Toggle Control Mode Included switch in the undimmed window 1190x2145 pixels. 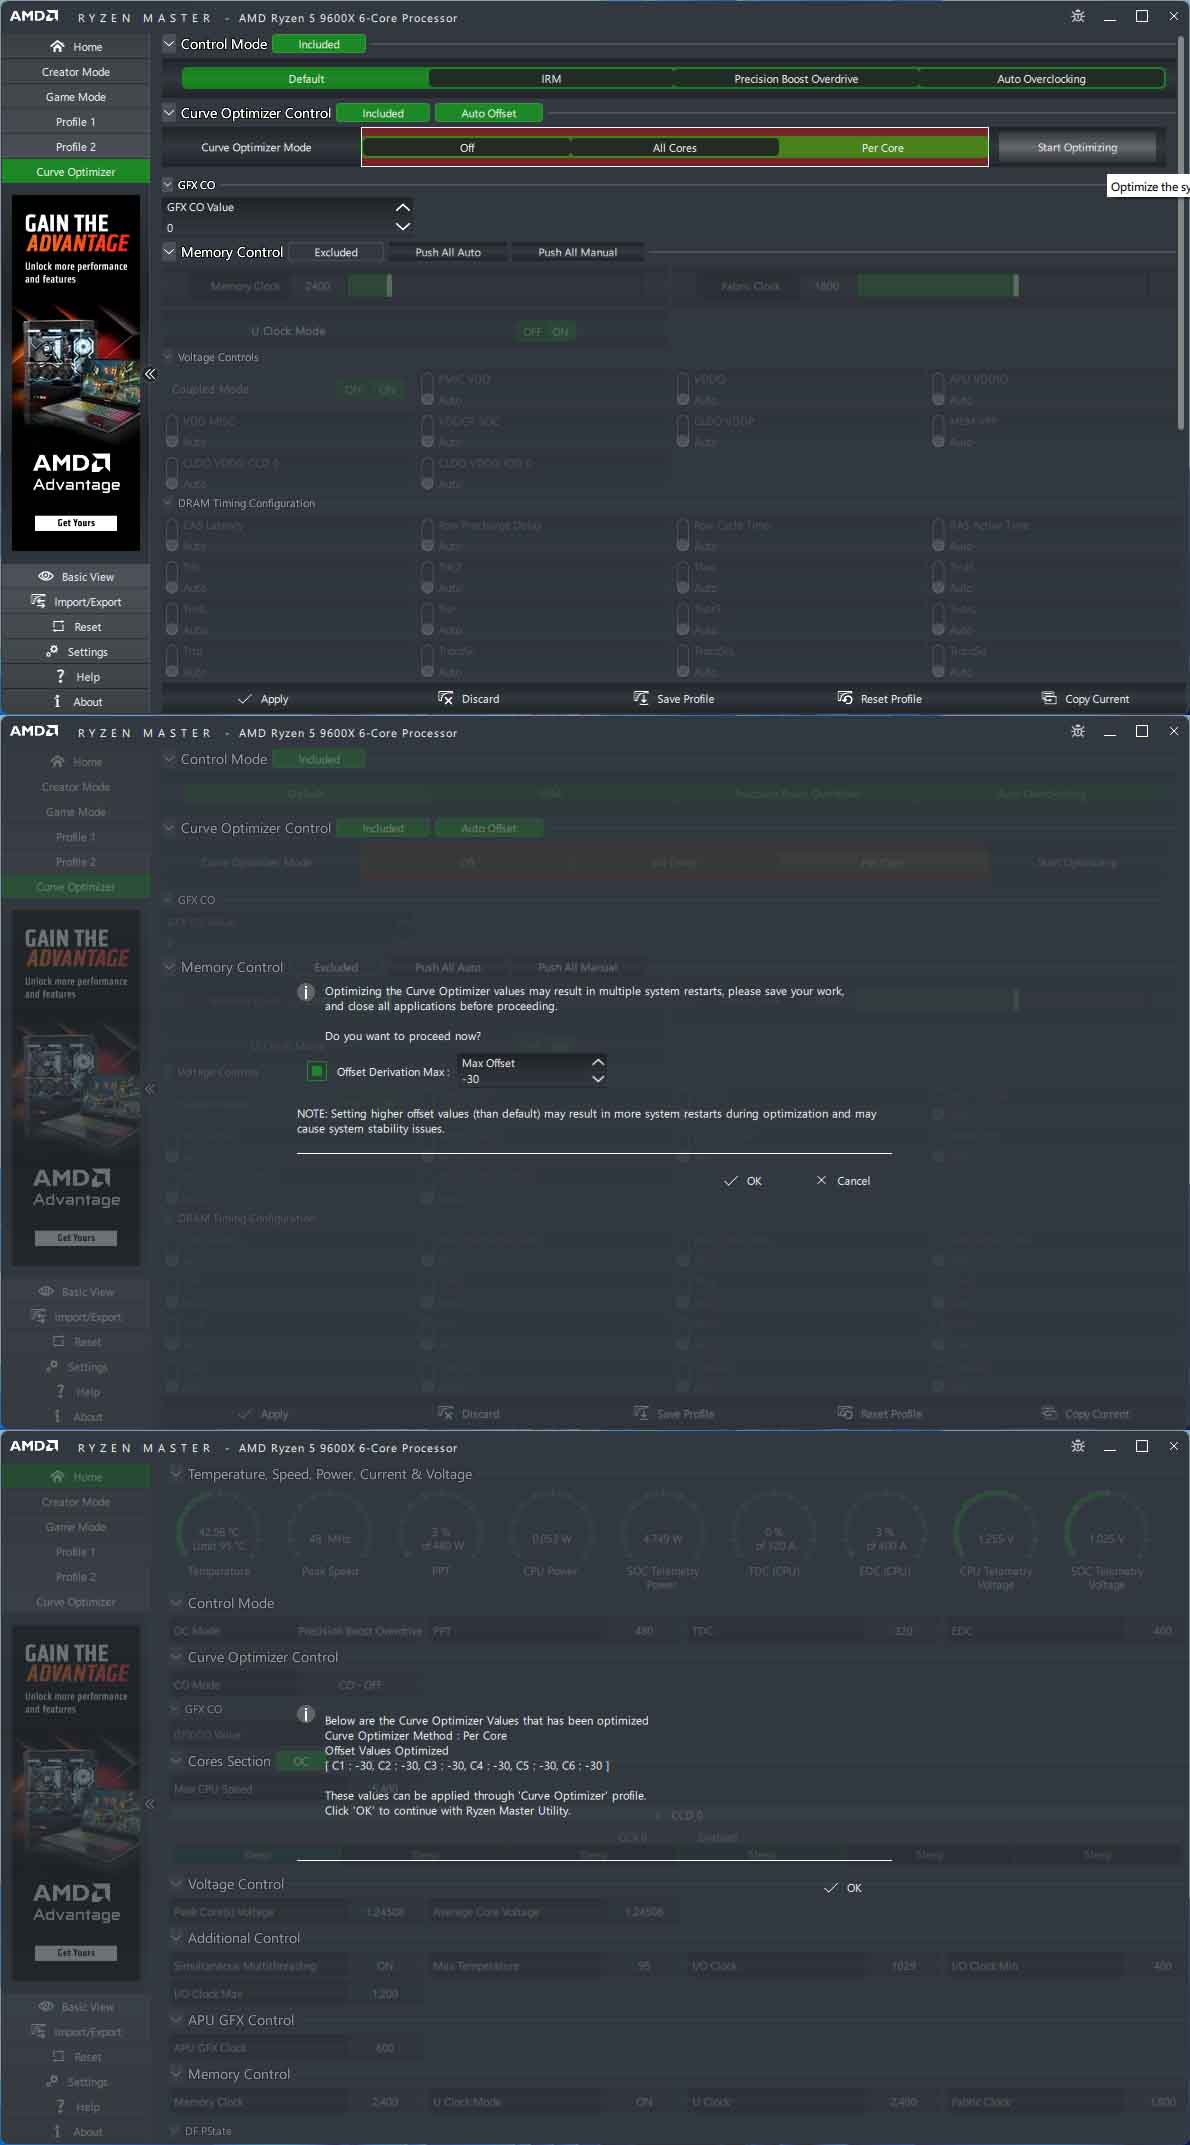(x=319, y=44)
